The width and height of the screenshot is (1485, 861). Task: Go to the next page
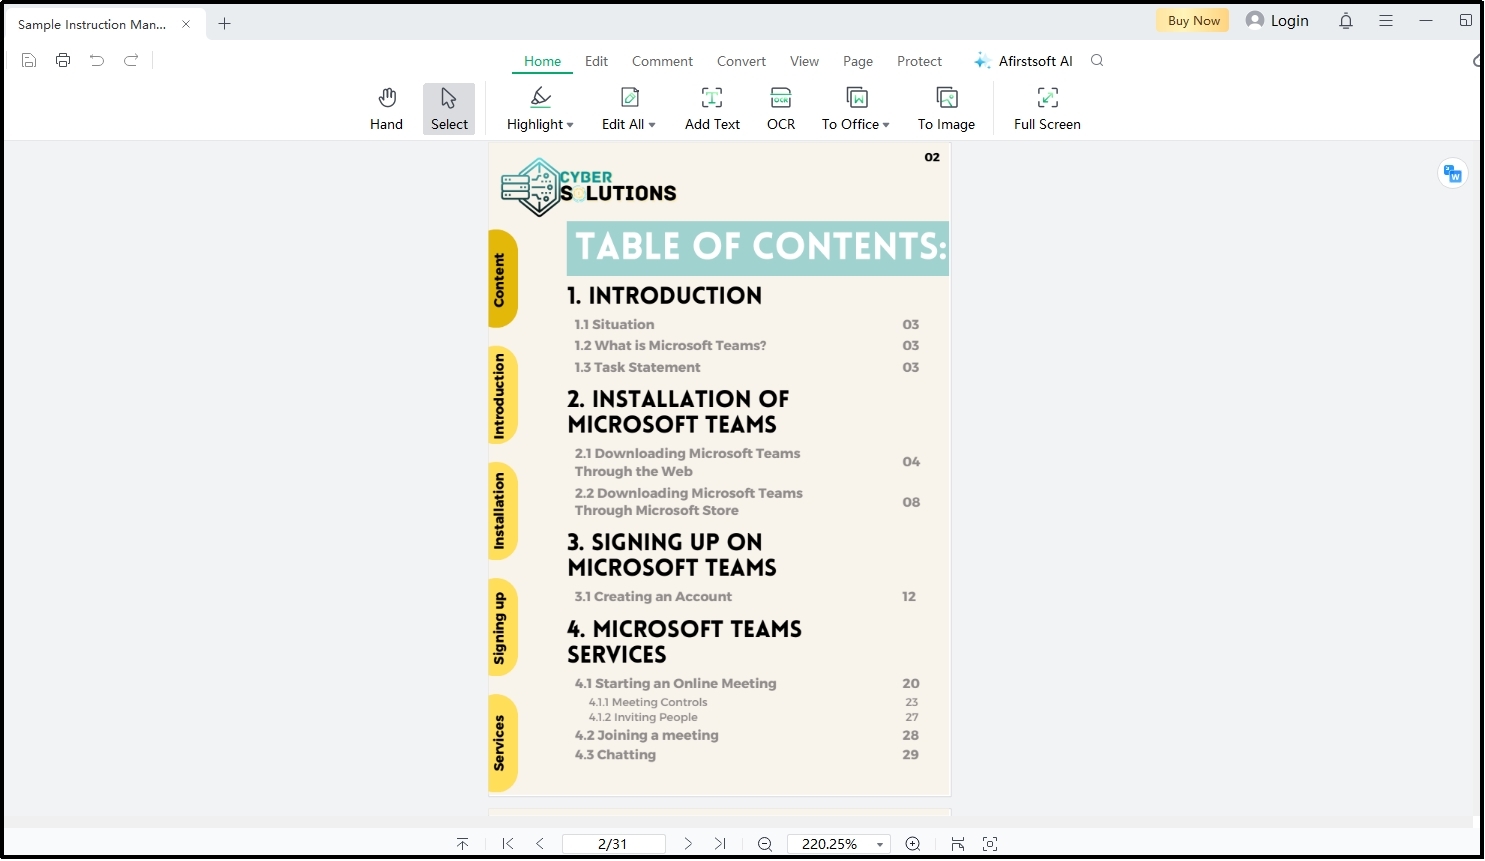pos(688,844)
